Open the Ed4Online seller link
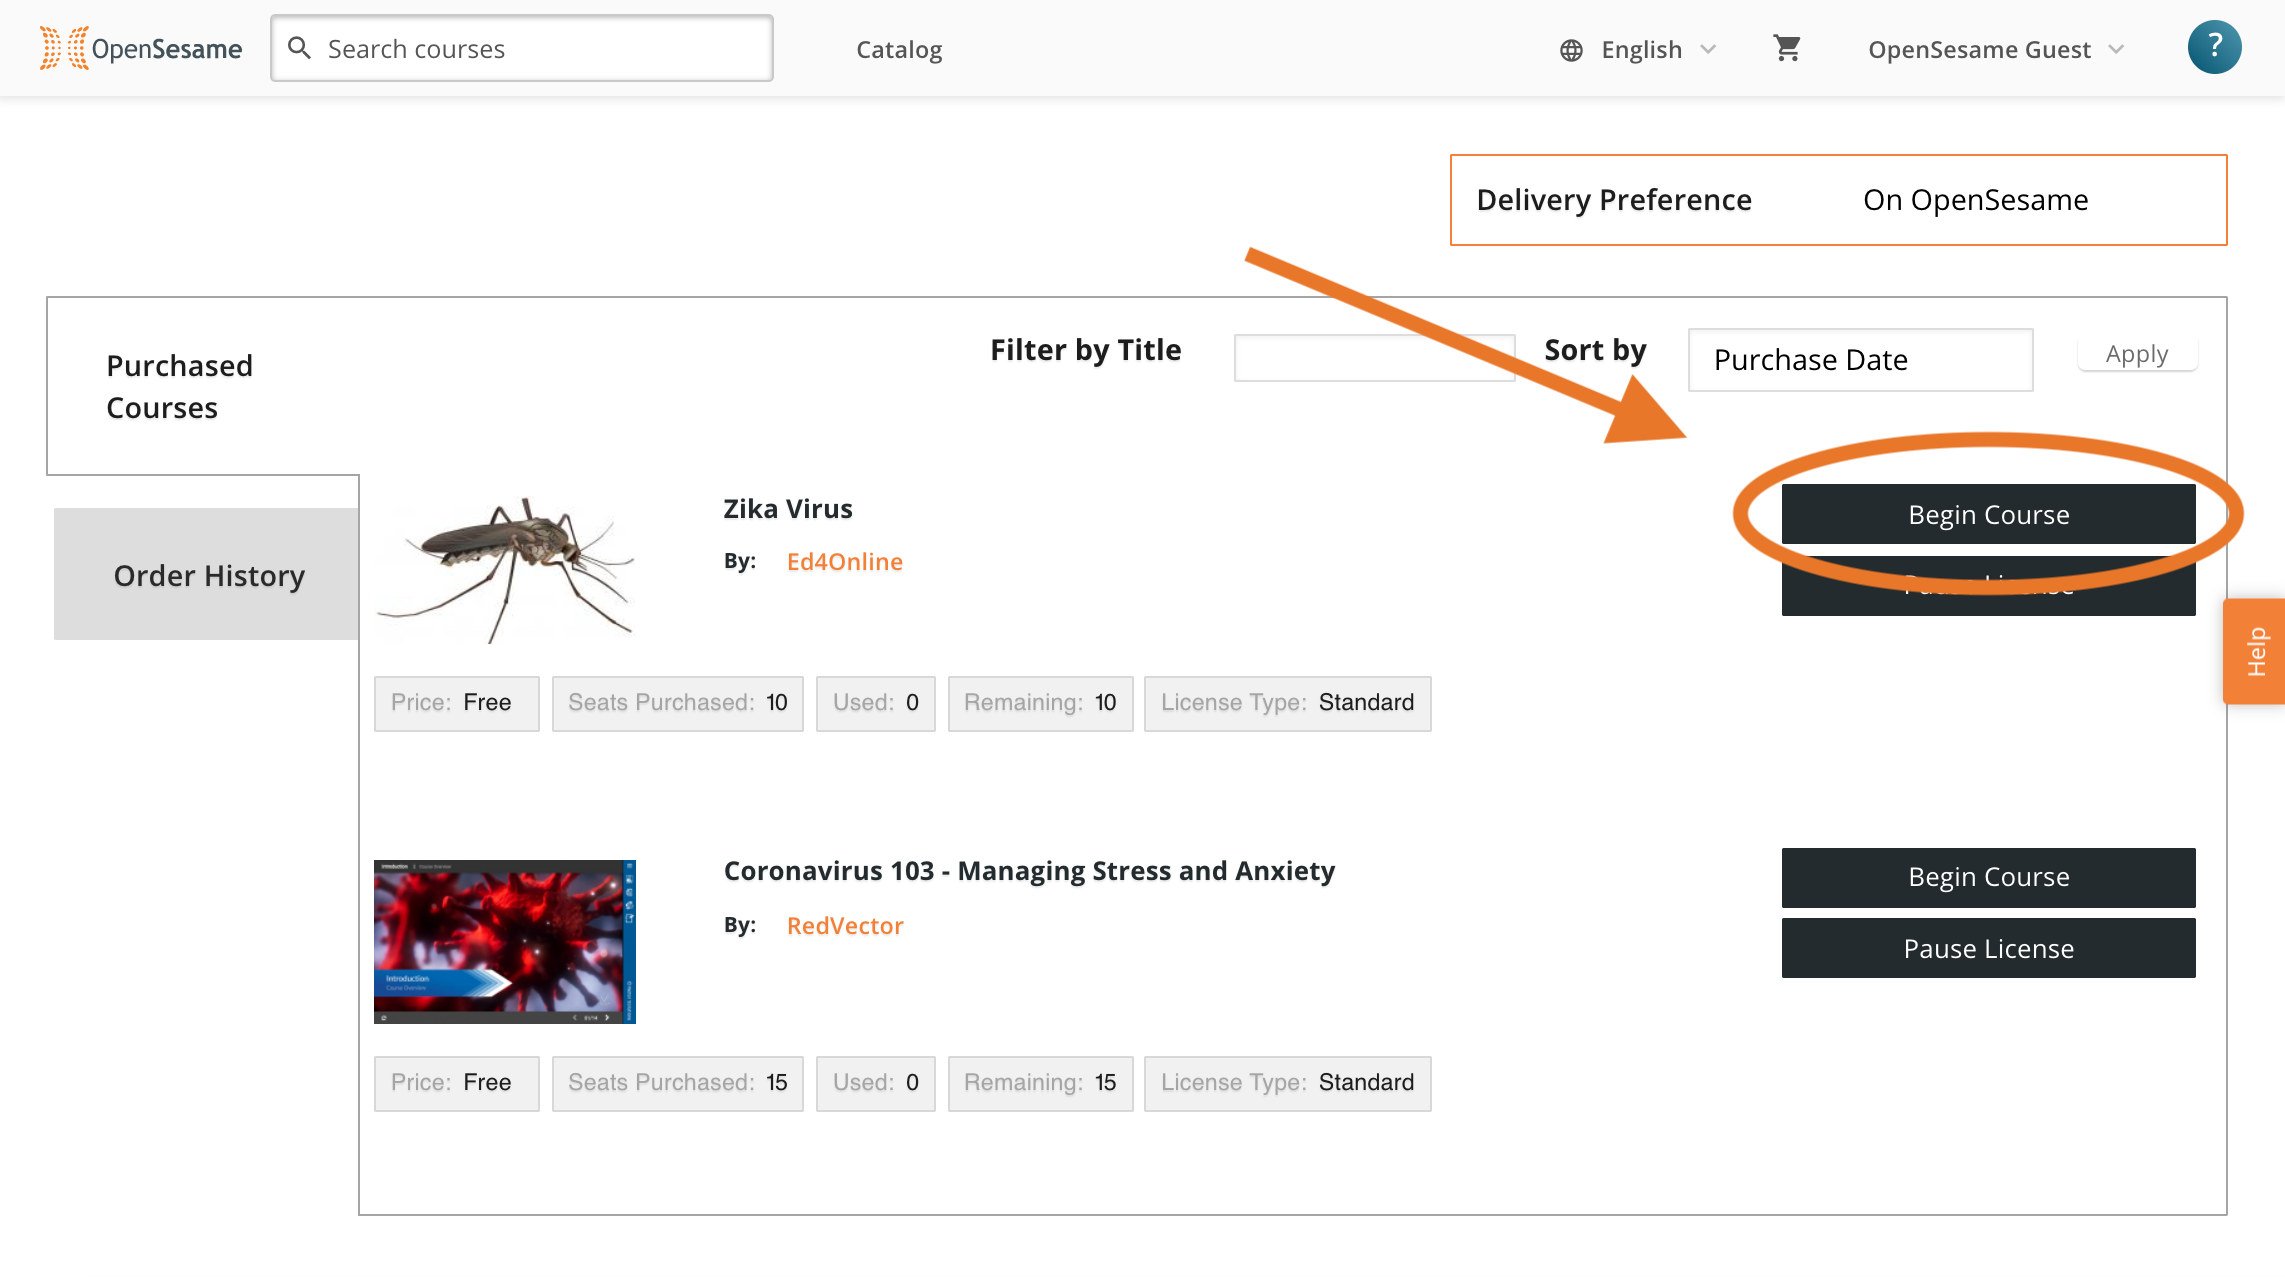2285x1277 pixels. 844,562
